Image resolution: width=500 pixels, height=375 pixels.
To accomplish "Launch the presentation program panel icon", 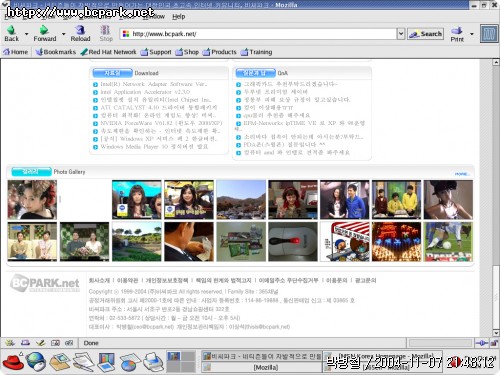I will [107, 362].
